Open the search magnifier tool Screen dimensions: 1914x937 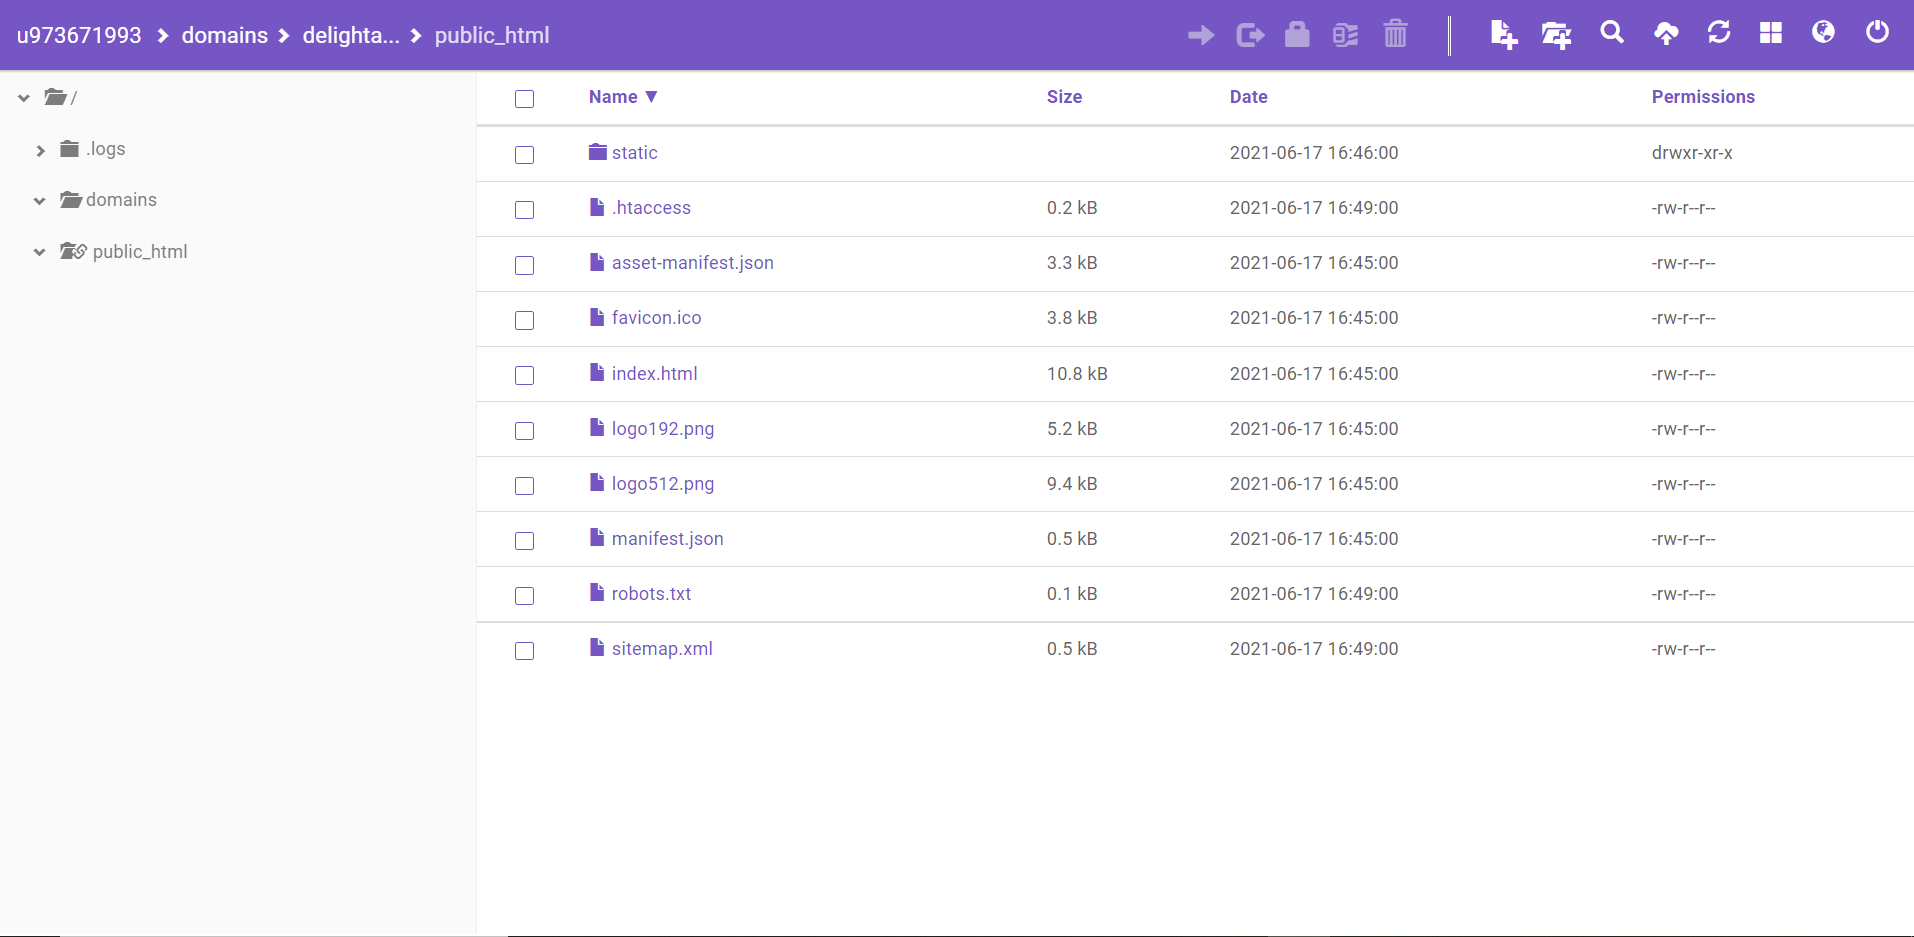tap(1611, 33)
